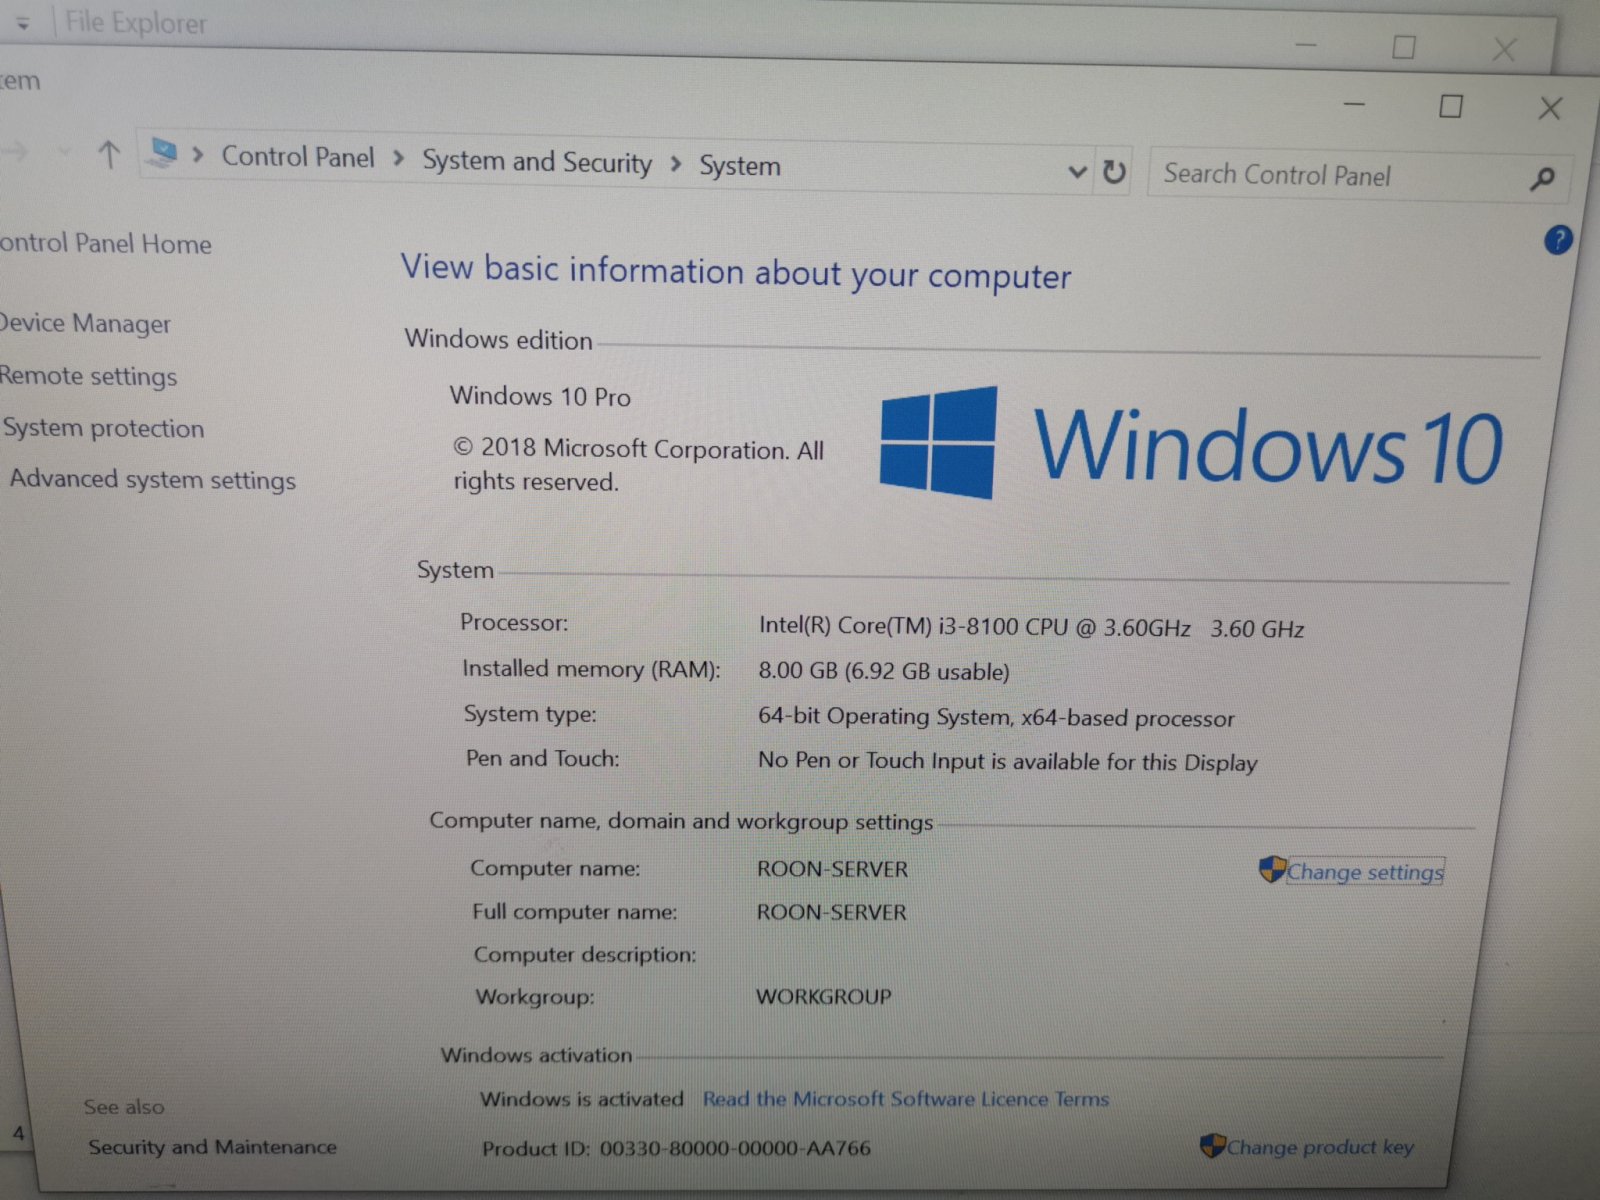This screenshot has width=1600, height=1200.
Task: Click the WORKGROUP value
Action: [x=823, y=996]
